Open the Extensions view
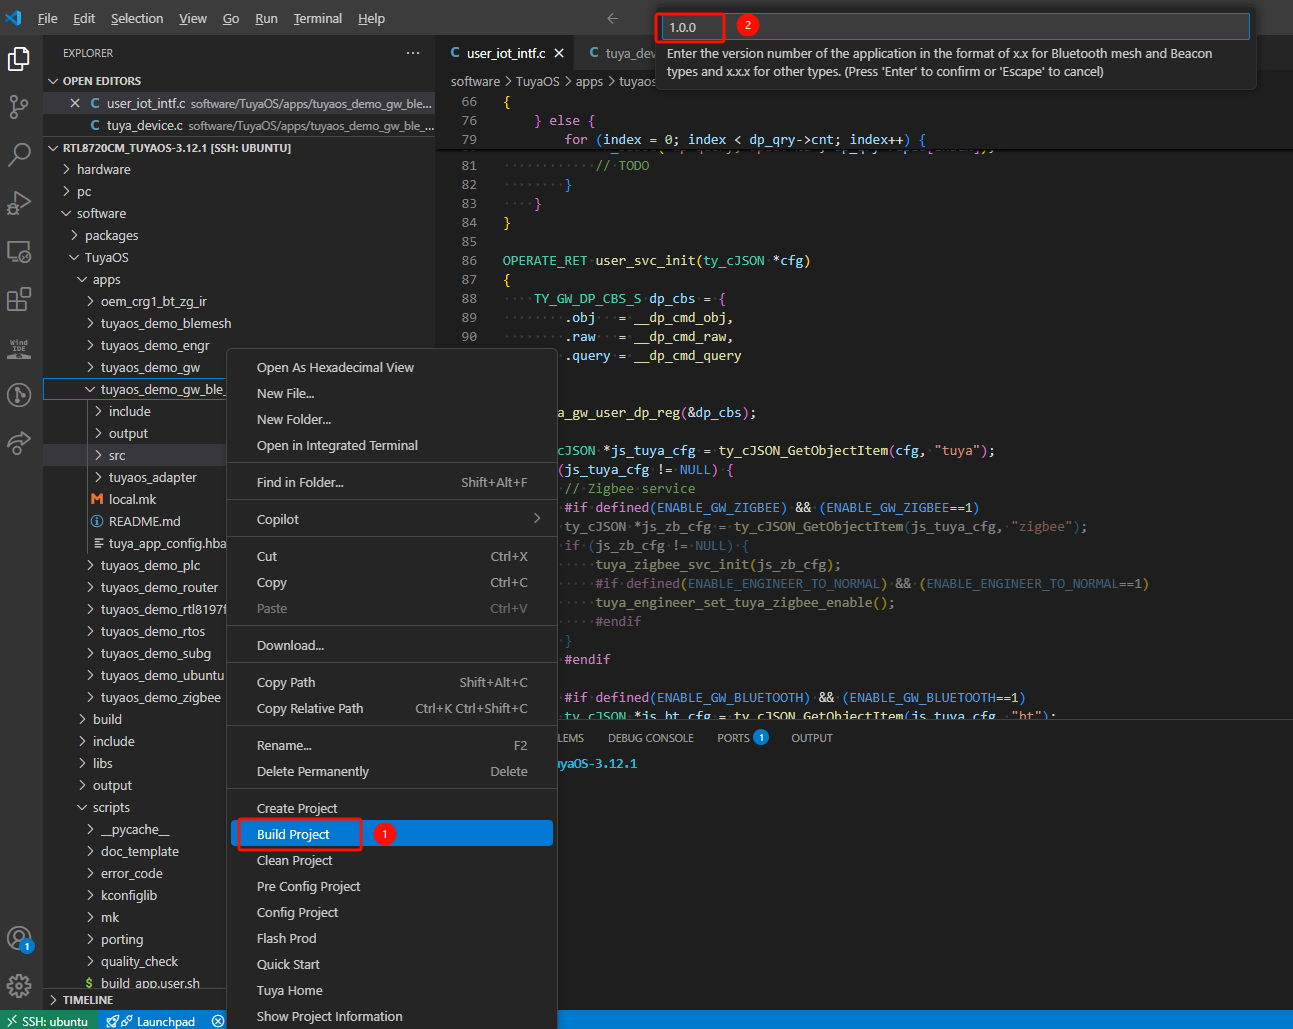 pos(19,299)
